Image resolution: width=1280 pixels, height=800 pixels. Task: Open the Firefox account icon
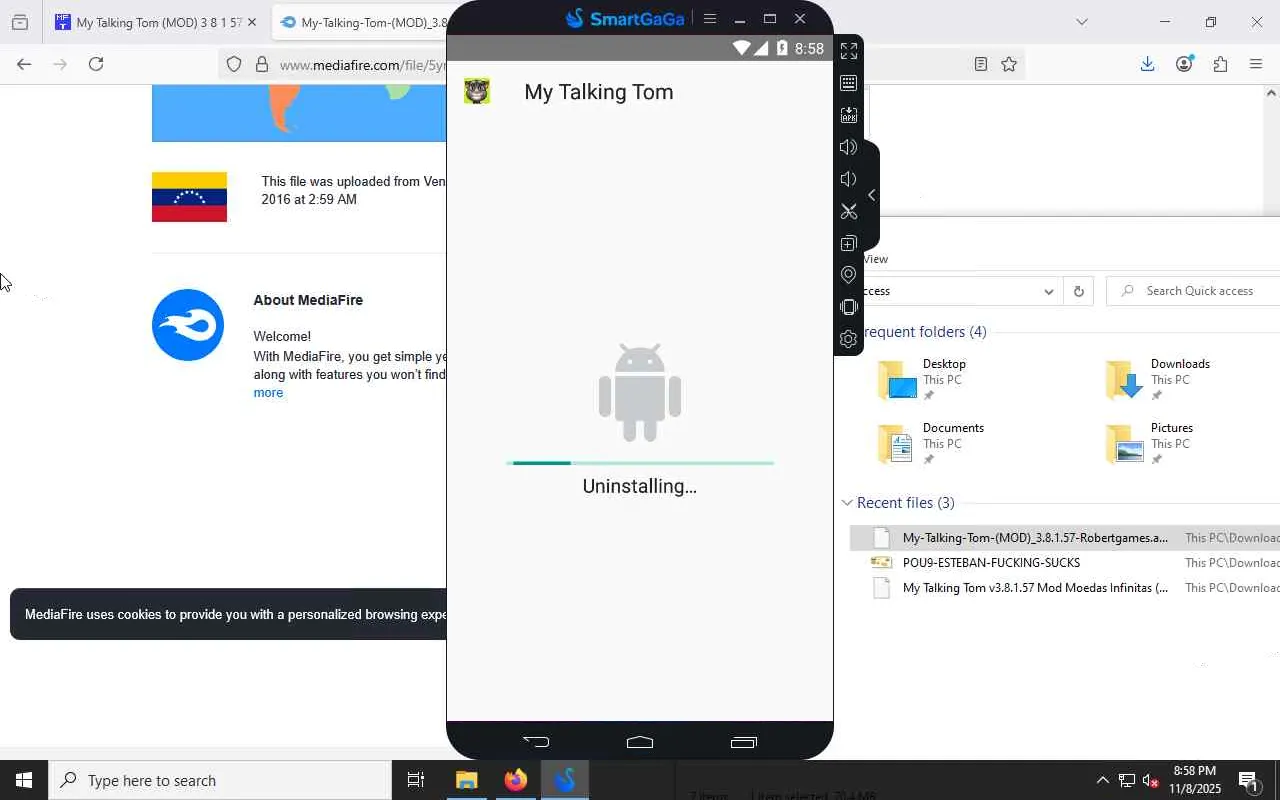(1184, 64)
